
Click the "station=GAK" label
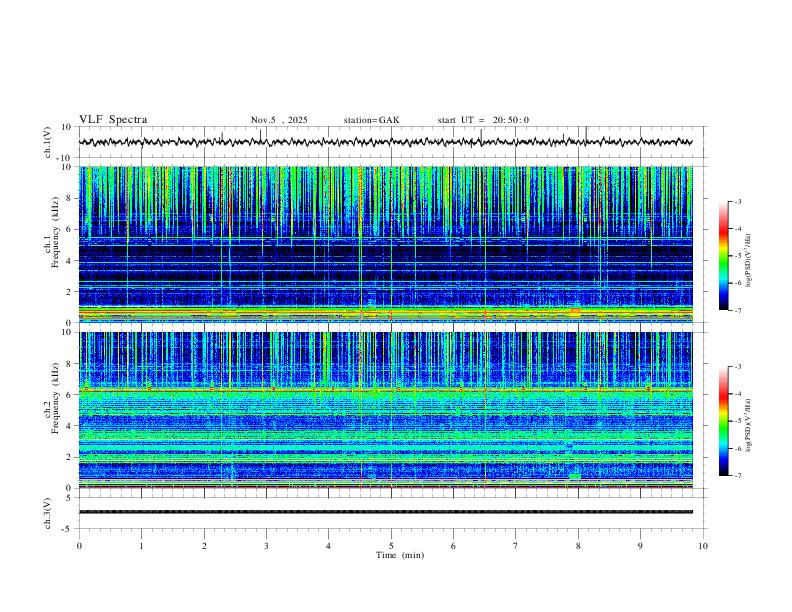click(x=371, y=120)
